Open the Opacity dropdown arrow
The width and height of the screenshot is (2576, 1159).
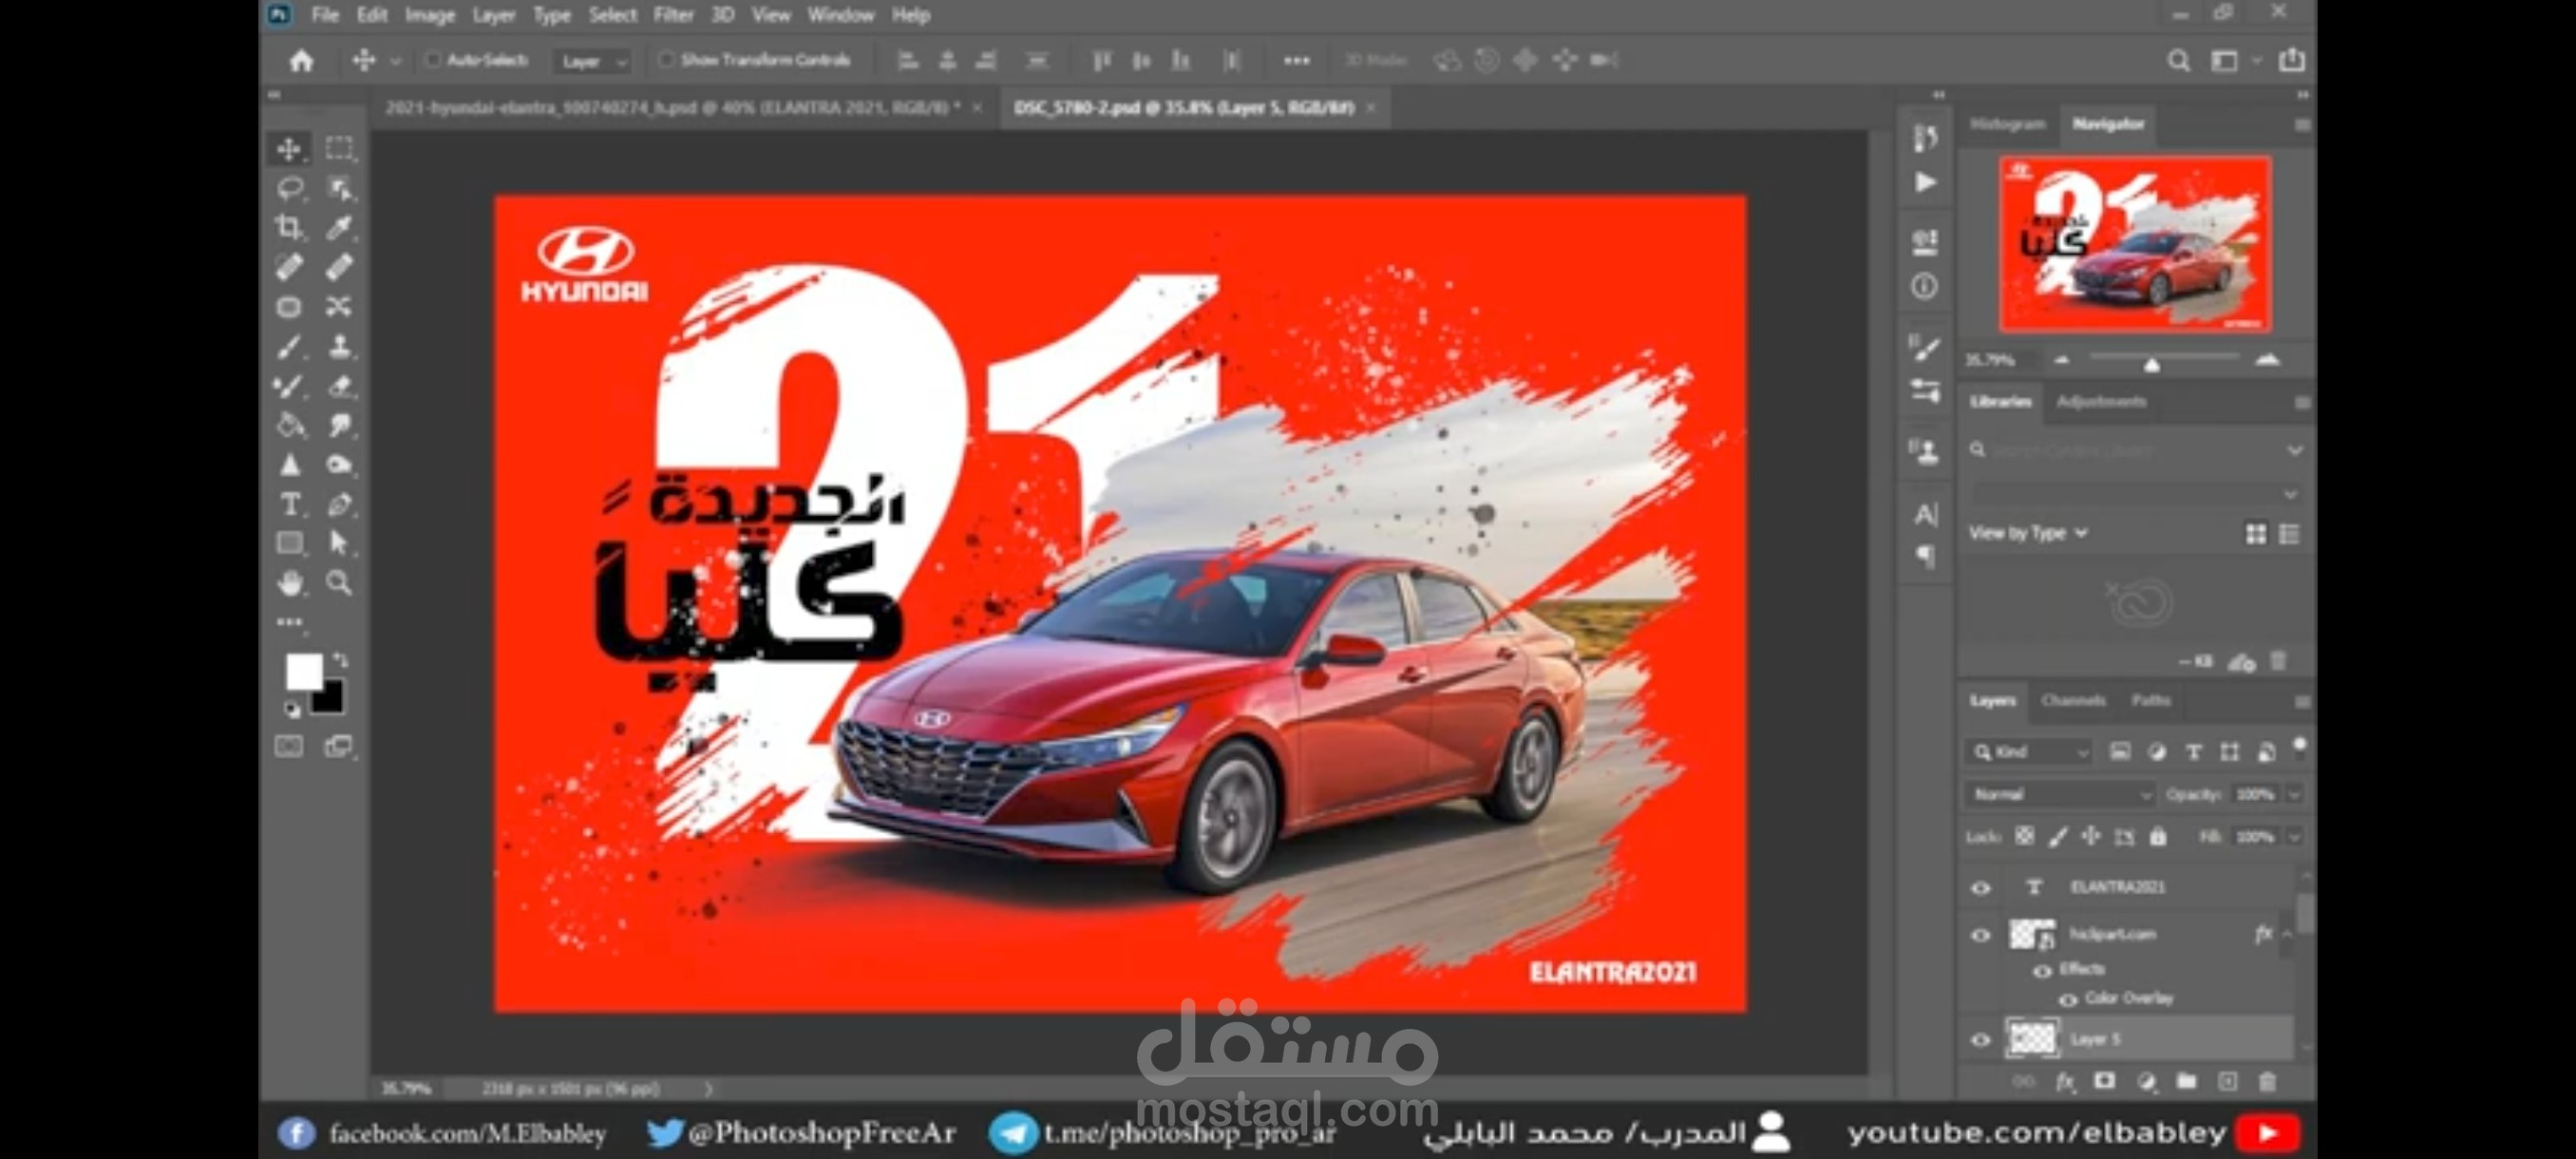pyautogui.click(x=2294, y=795)
